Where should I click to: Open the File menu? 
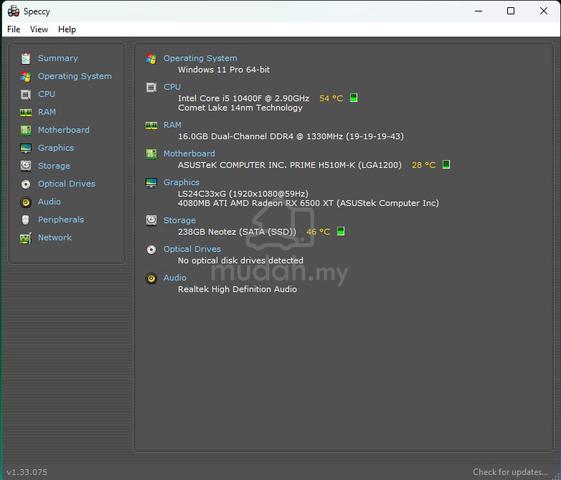[14, 29]
